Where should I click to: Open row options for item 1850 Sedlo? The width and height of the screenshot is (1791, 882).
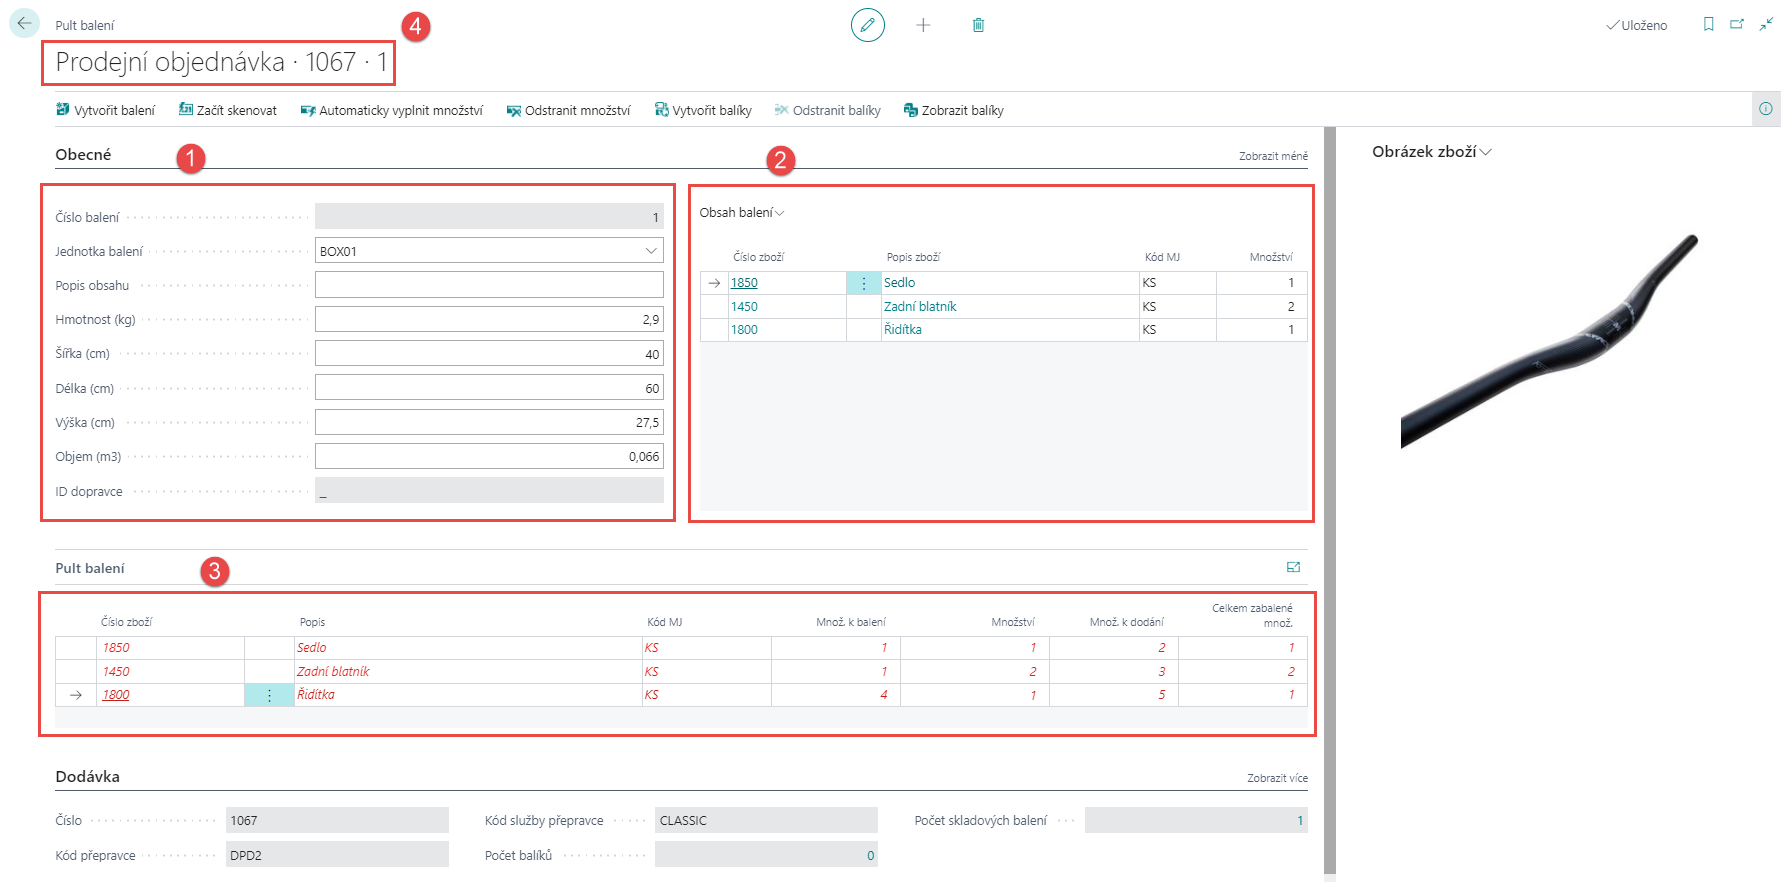pyautogui.click(x=864, y=283)
